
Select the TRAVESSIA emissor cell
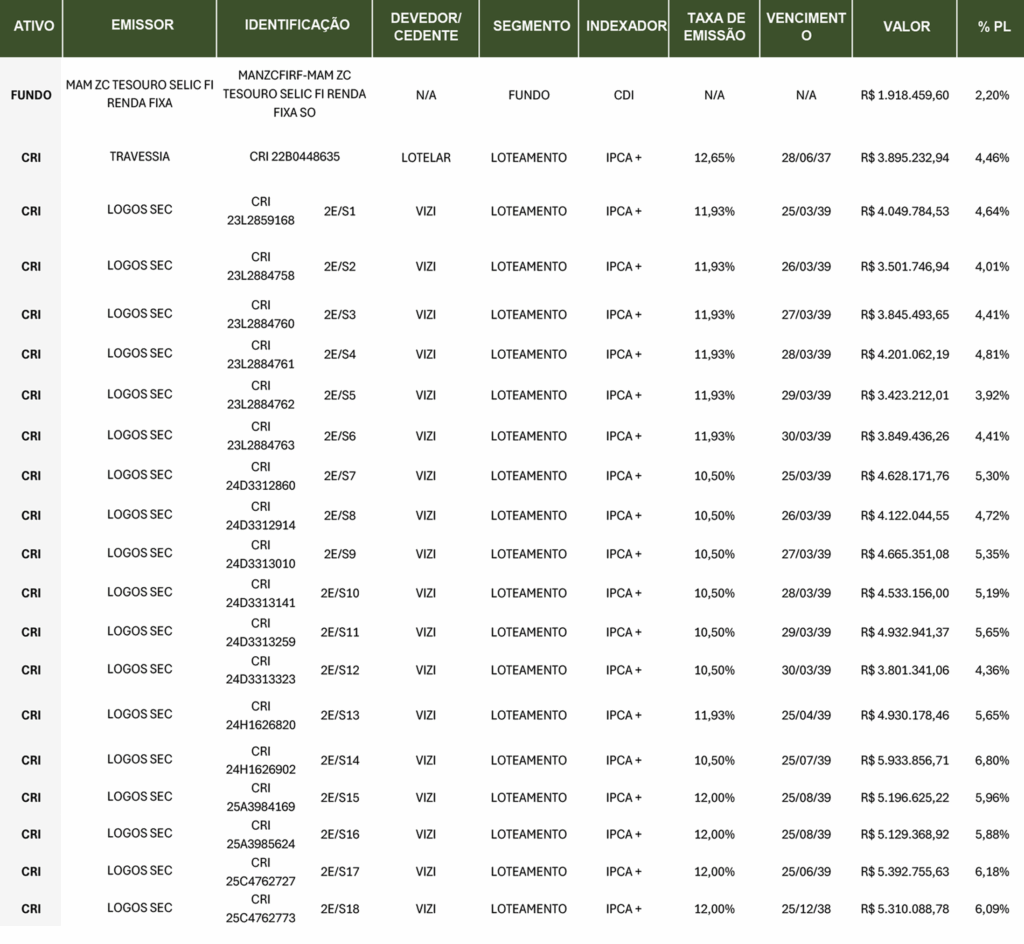(x=139, y=157)
